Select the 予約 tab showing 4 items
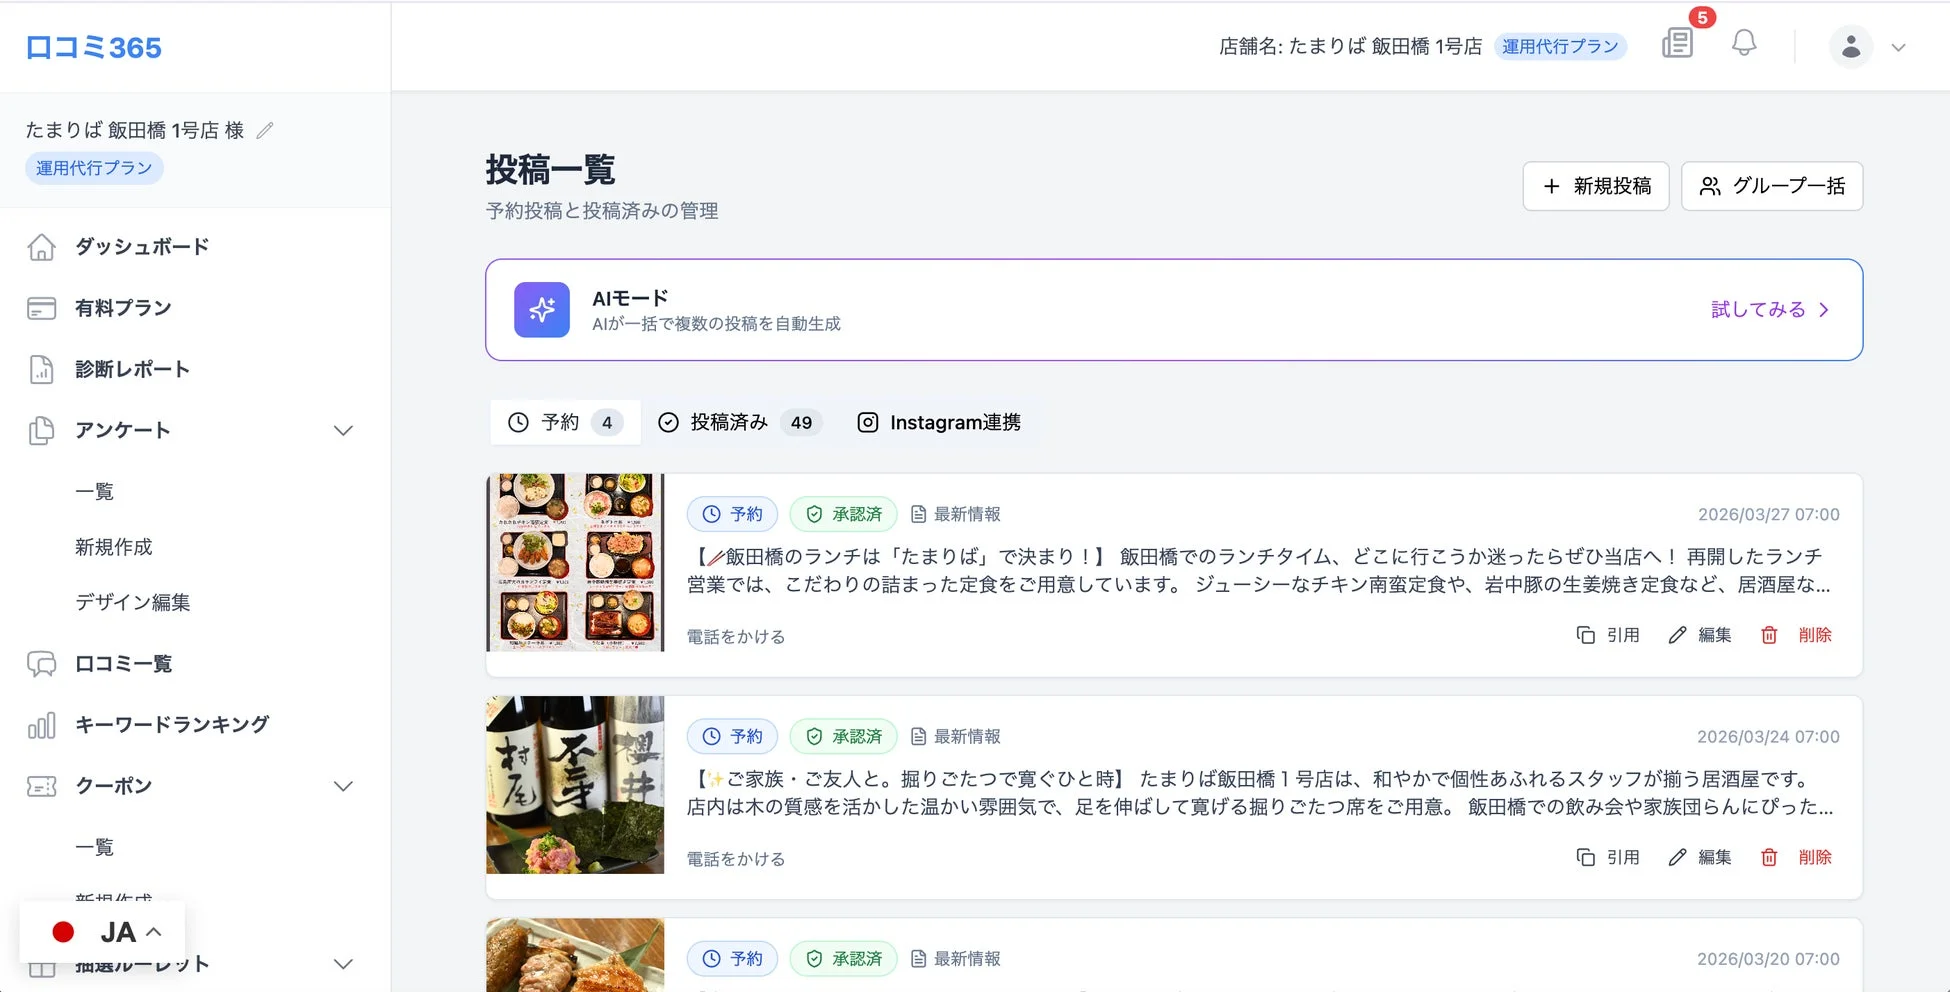The height and width of the screenshot is (992, 1950). pyautogui.click(x=564, y=422)
